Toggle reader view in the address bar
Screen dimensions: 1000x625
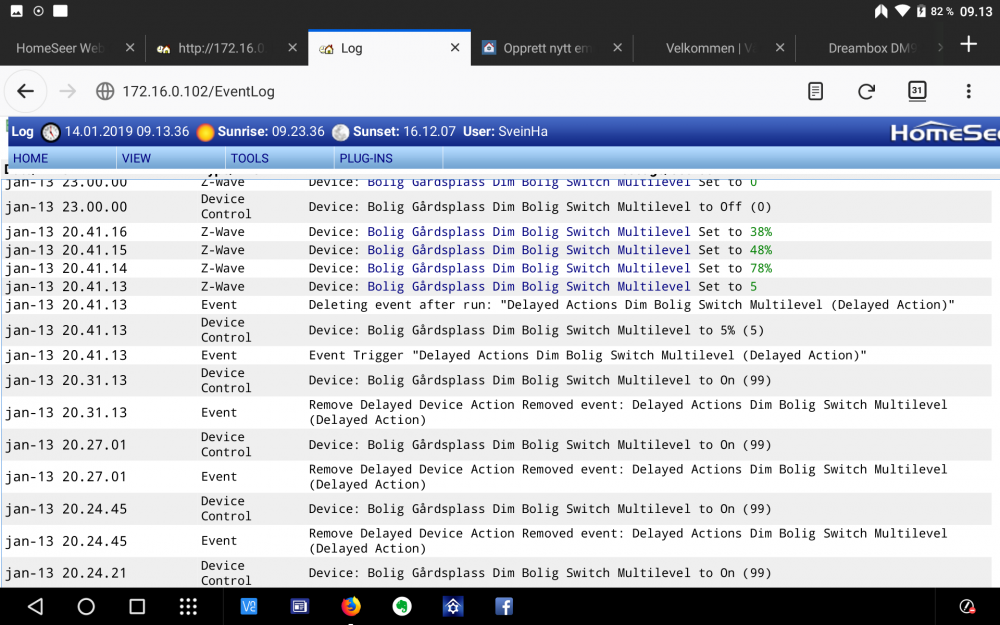(x=815, y=91)
